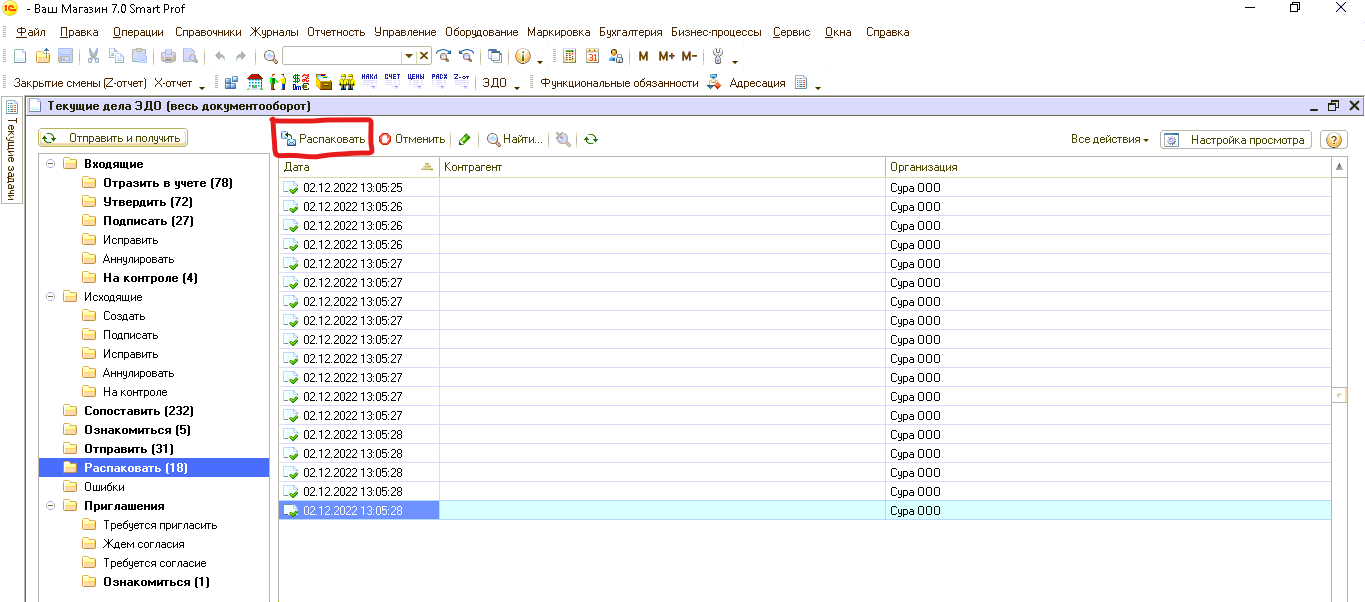
Task: Click the Отправить и получить button
Action: click(x=113, y=138)
